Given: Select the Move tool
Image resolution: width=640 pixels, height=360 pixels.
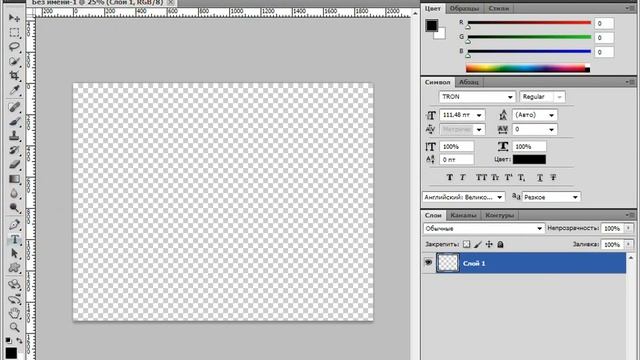Looking at the screenshot, I should pyautogui.click(x=14, y=18).
